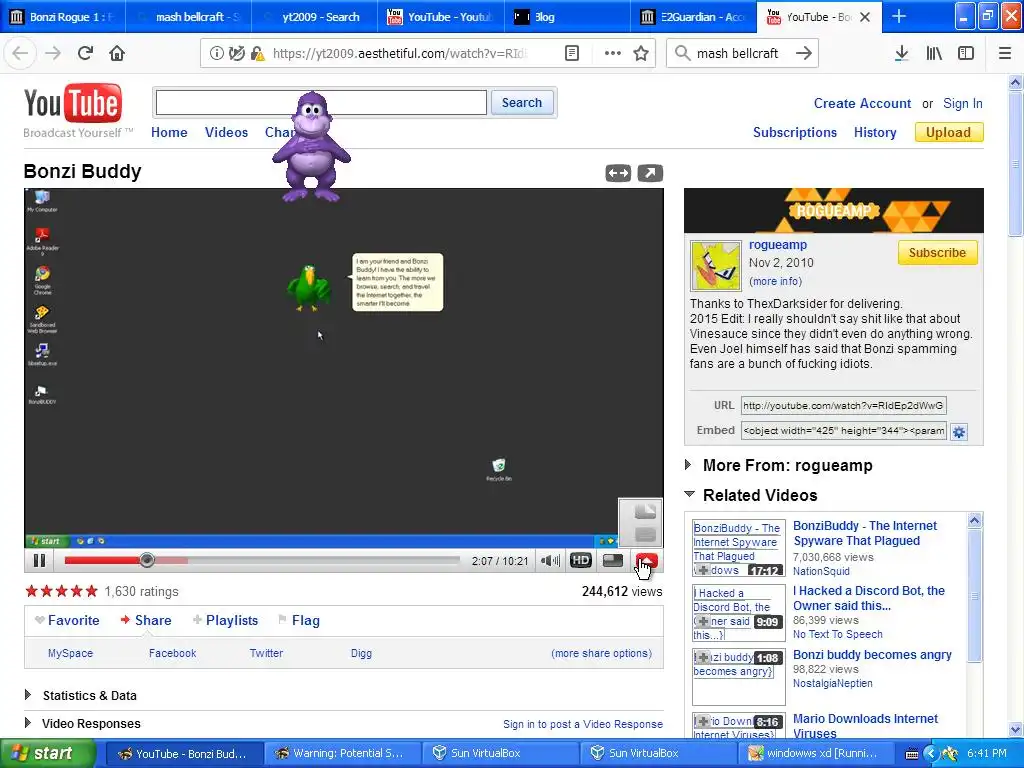Click the captions icon in player pop-up
Image resolution: width=1024 pixels, height=768 pixels.
click(x=645, y=535)
